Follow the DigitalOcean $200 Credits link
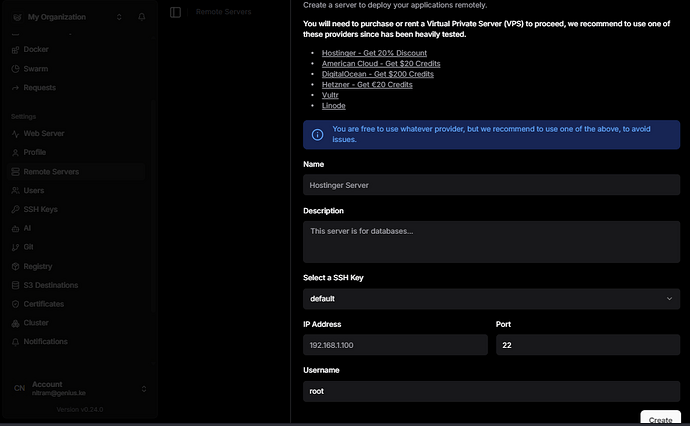This screenshot has height=426, width=690. click(377, 74)
